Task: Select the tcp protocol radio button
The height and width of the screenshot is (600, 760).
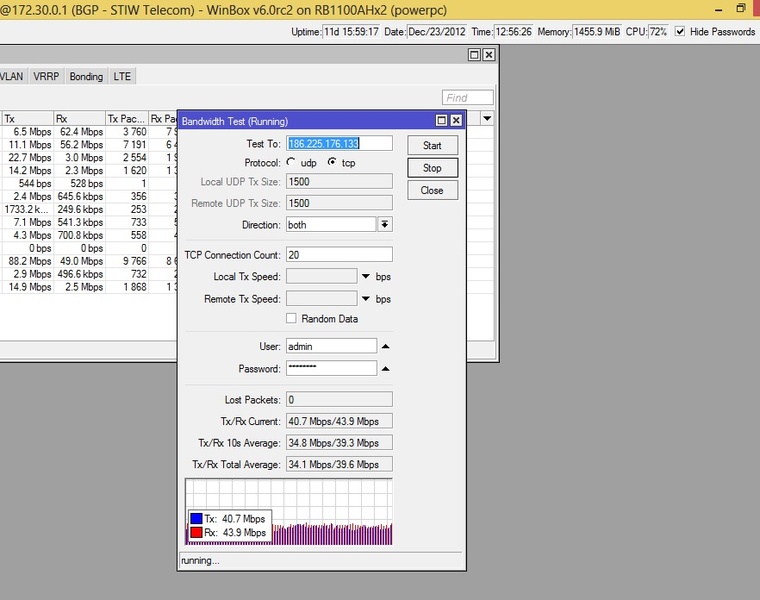Action: point(332,162)
